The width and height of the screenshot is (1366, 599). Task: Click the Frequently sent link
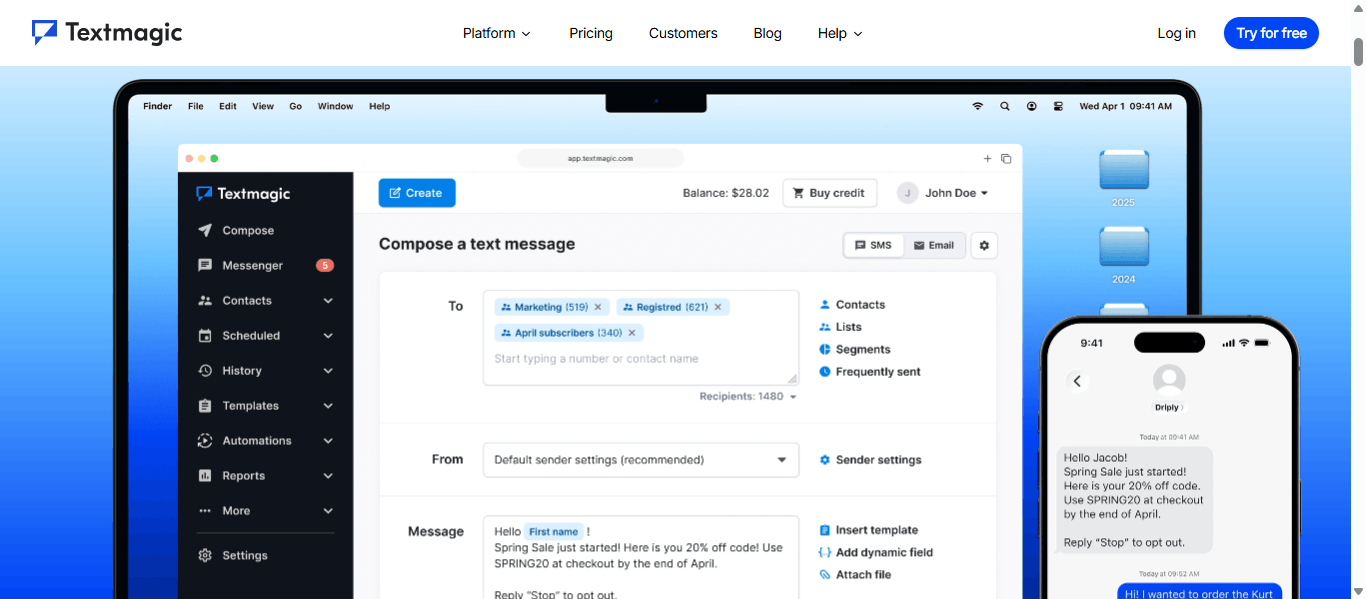[870, 372]
